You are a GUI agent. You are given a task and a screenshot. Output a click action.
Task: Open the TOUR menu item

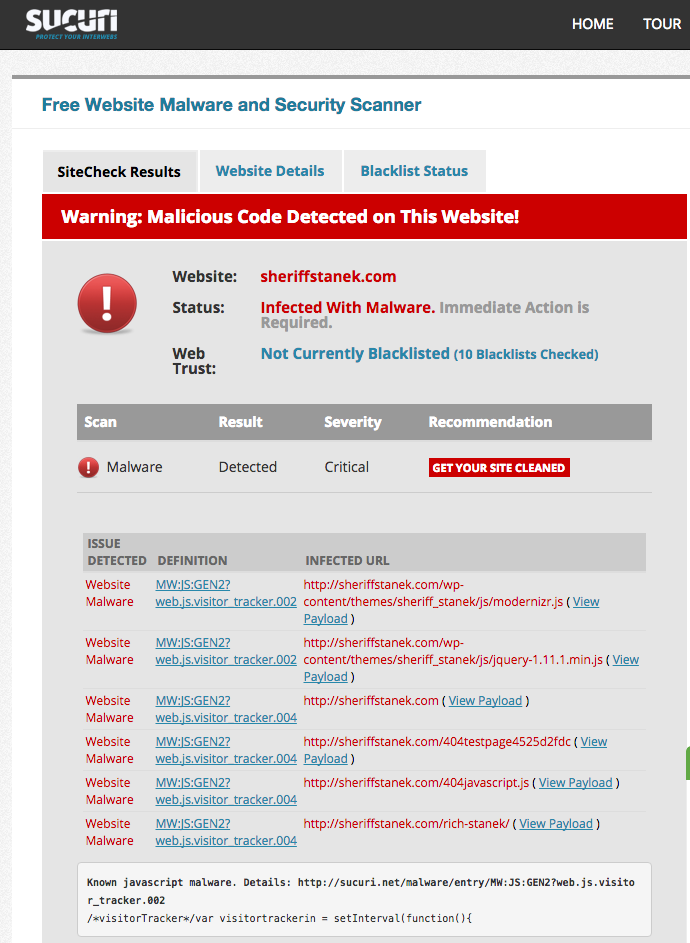point(661,24)
